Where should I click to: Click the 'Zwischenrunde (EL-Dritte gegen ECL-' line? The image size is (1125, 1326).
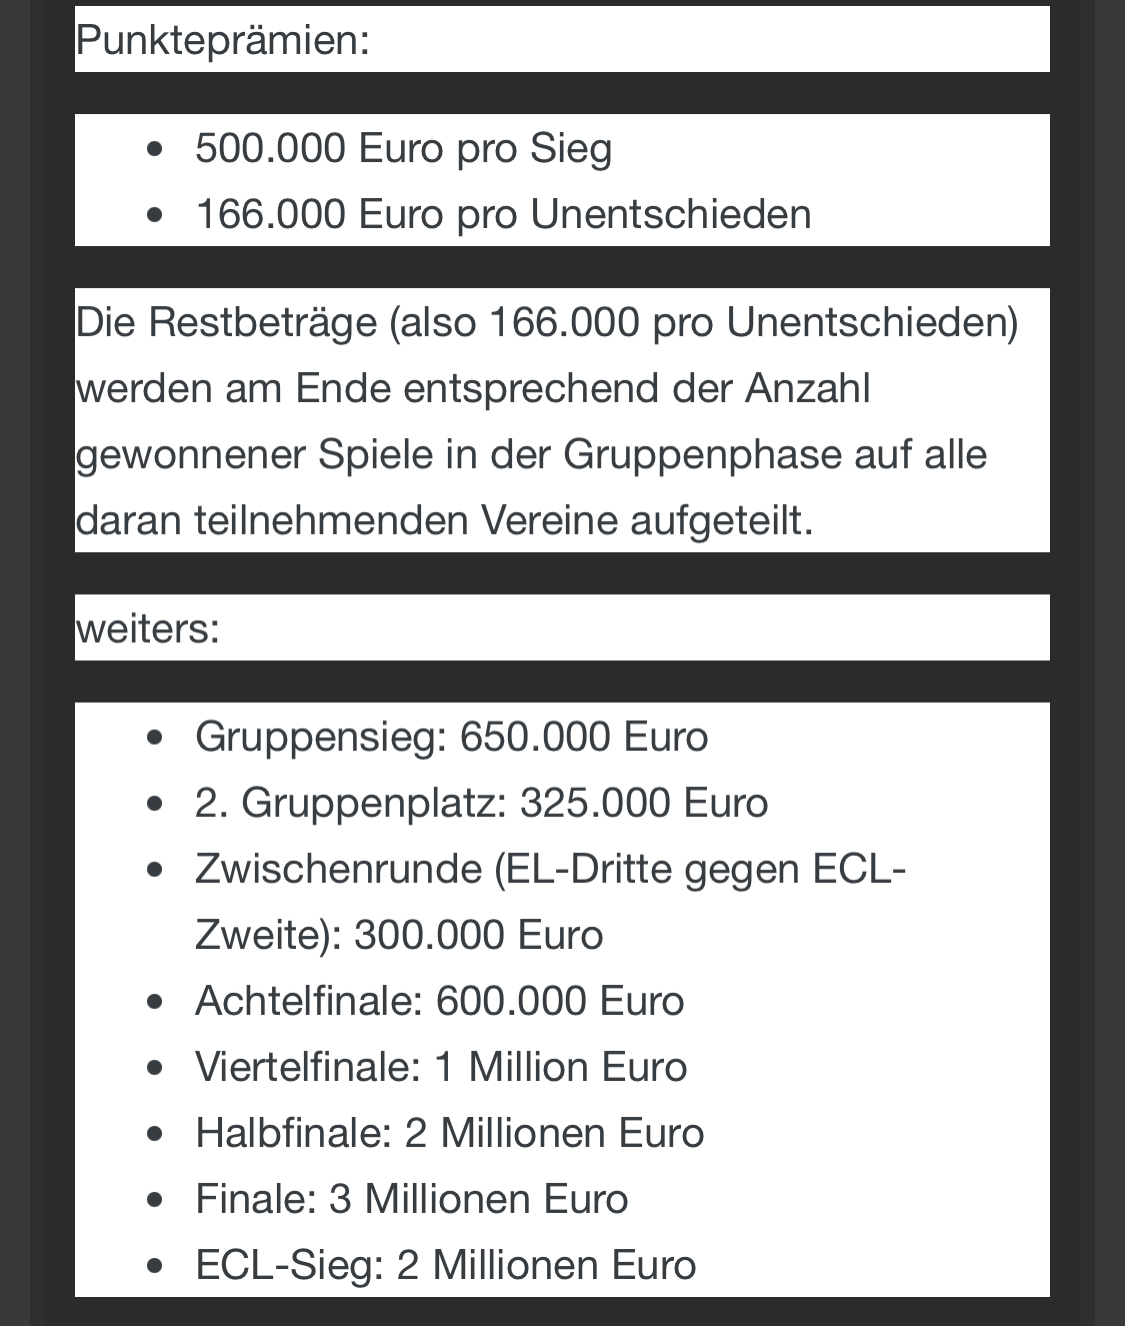pos(550,869)
